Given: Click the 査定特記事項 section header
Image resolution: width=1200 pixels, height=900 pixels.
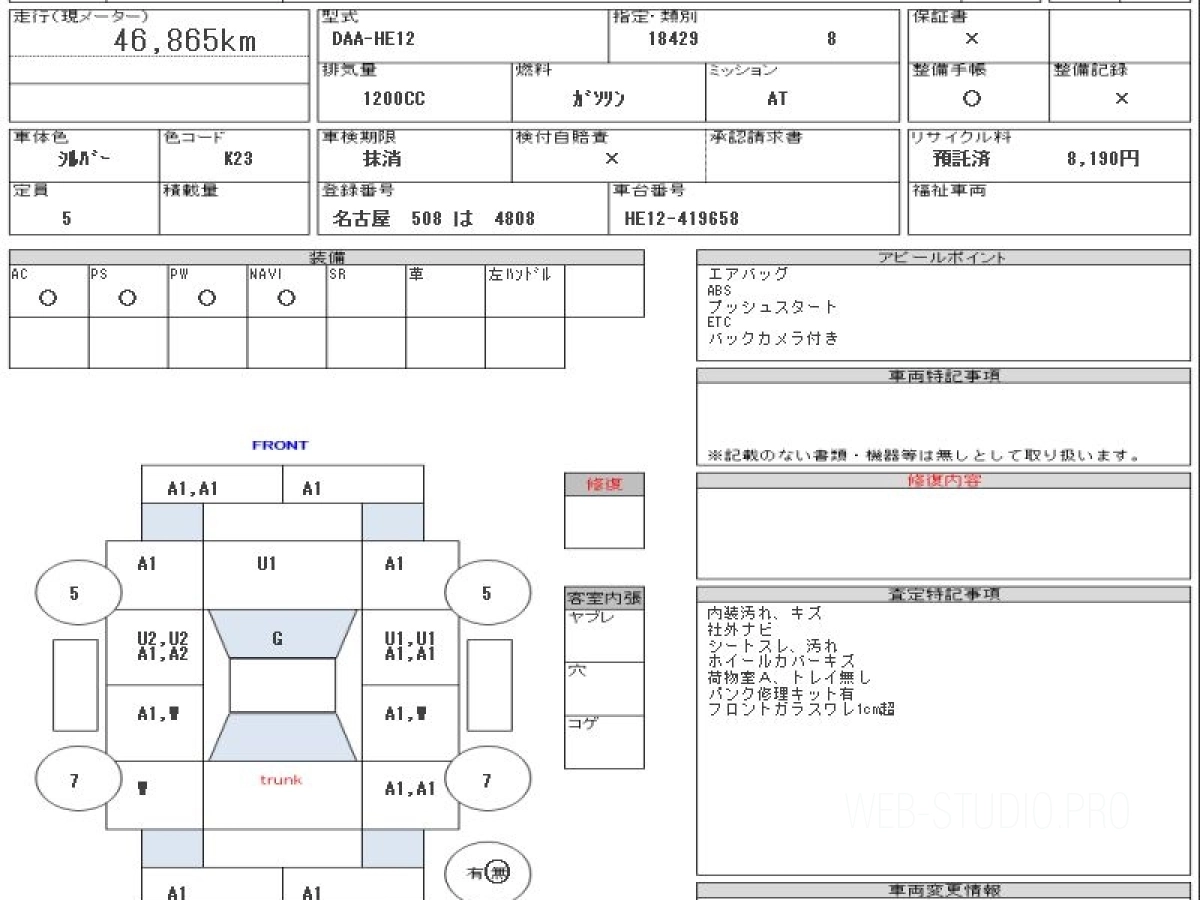Looking at the screenshot, I should click(942, 594).
